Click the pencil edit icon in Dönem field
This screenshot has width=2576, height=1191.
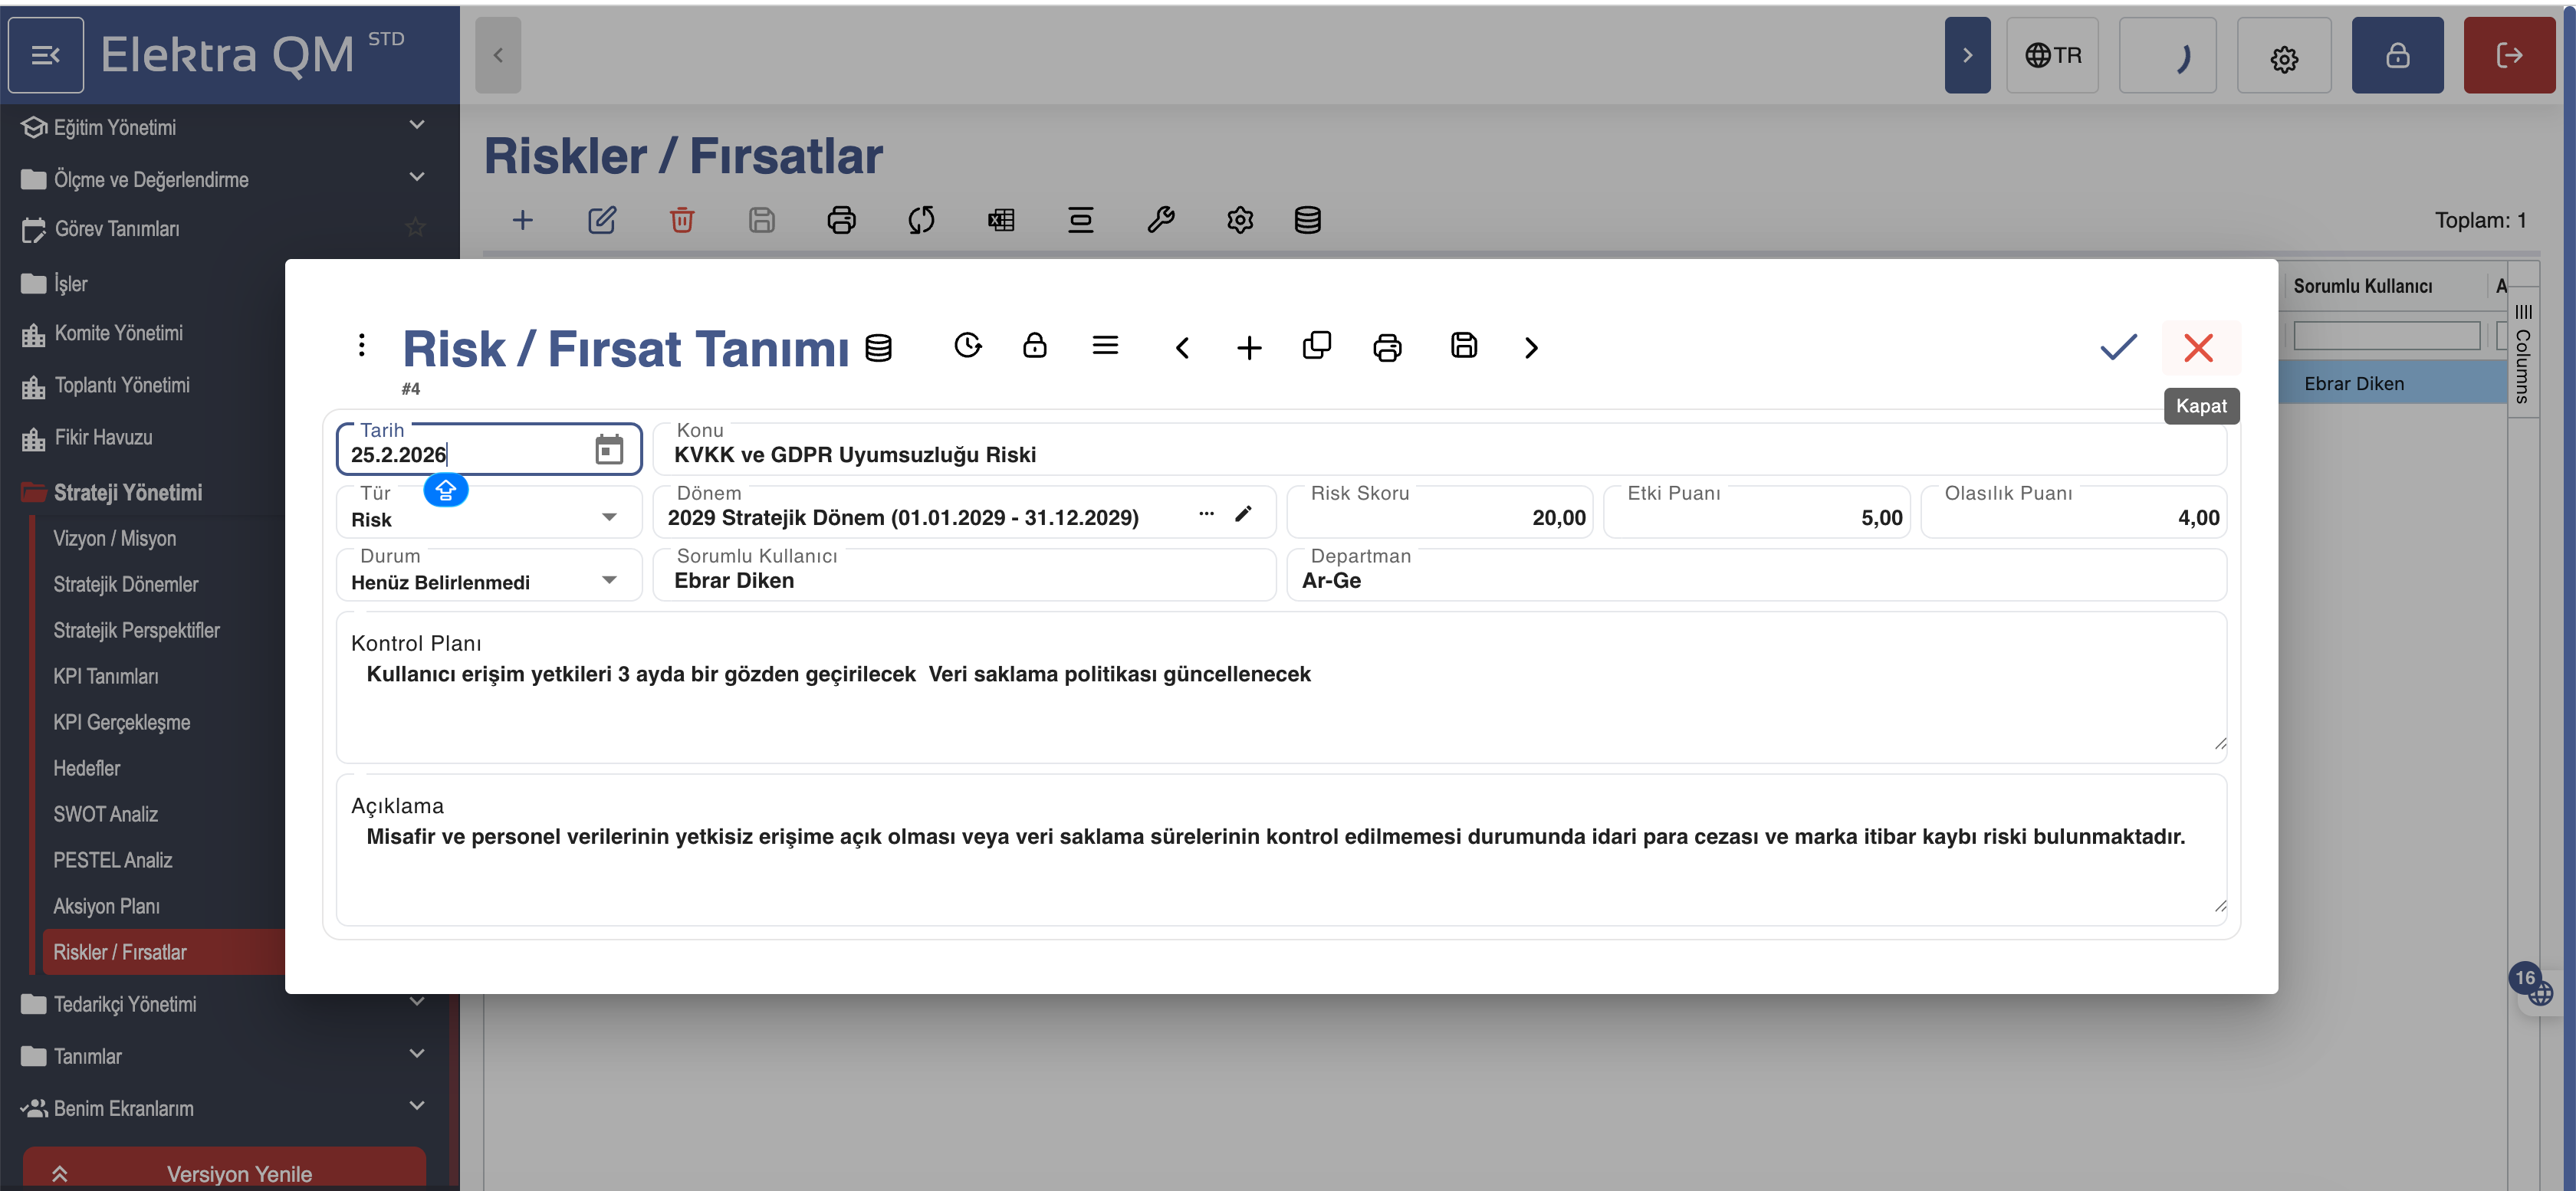click(x=1243, y=514)
